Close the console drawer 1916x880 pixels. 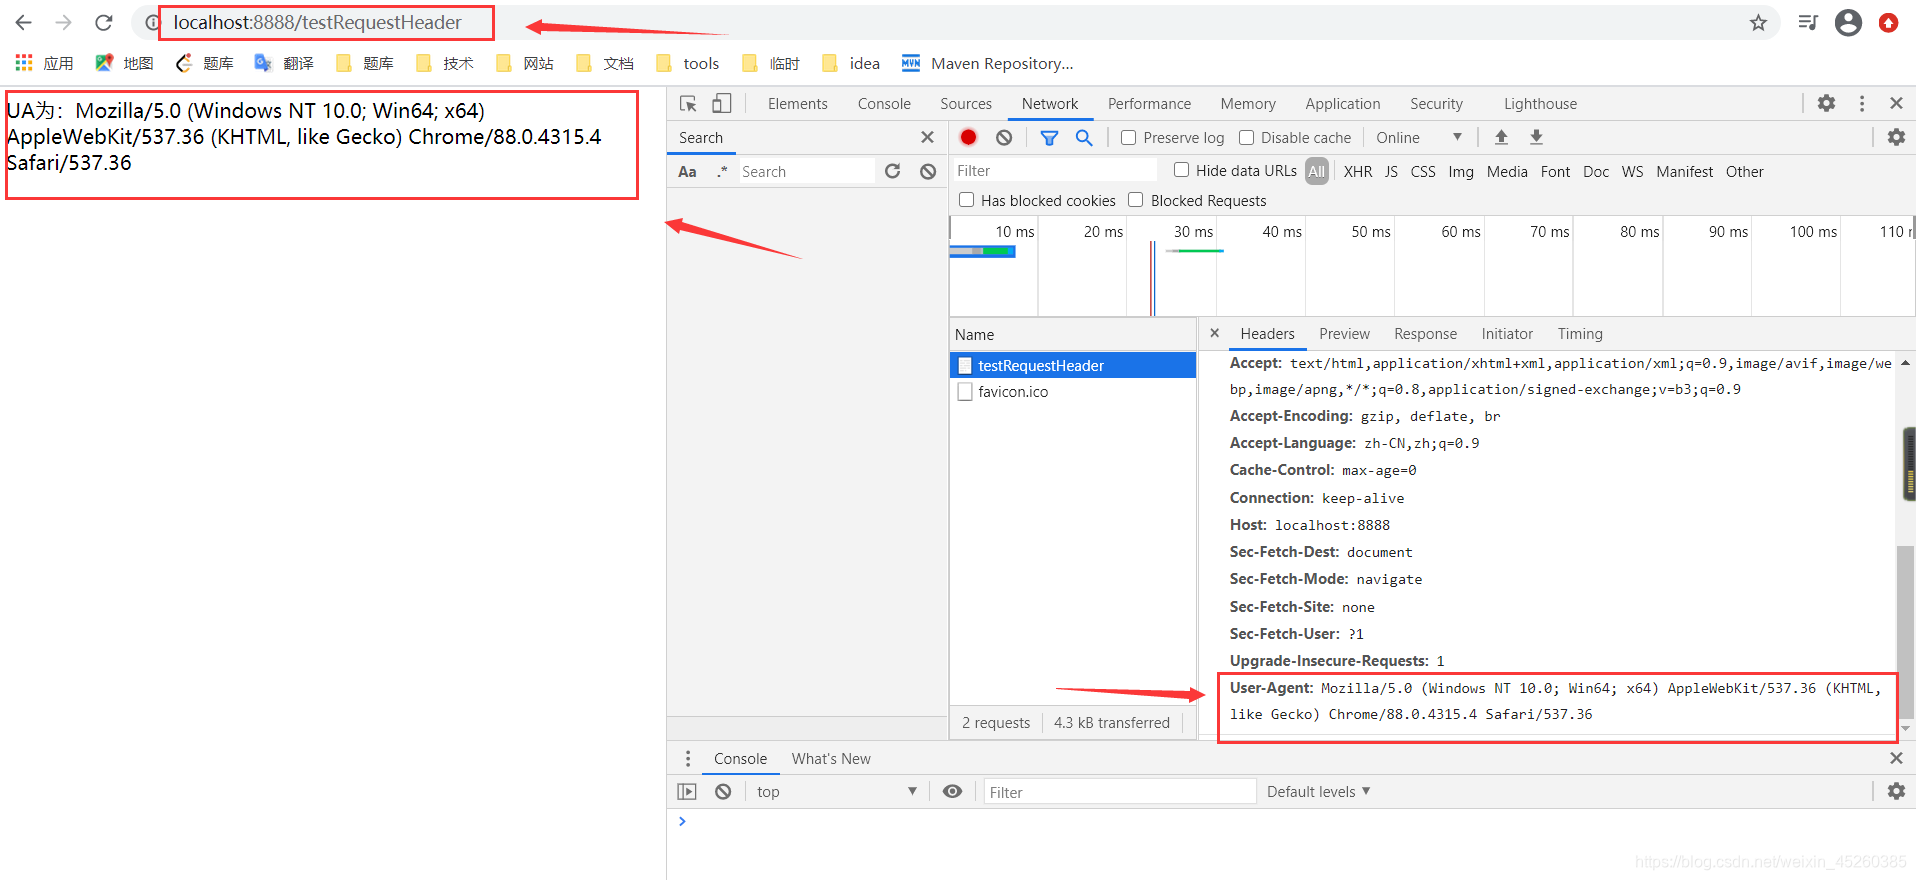click(1896, 758)
